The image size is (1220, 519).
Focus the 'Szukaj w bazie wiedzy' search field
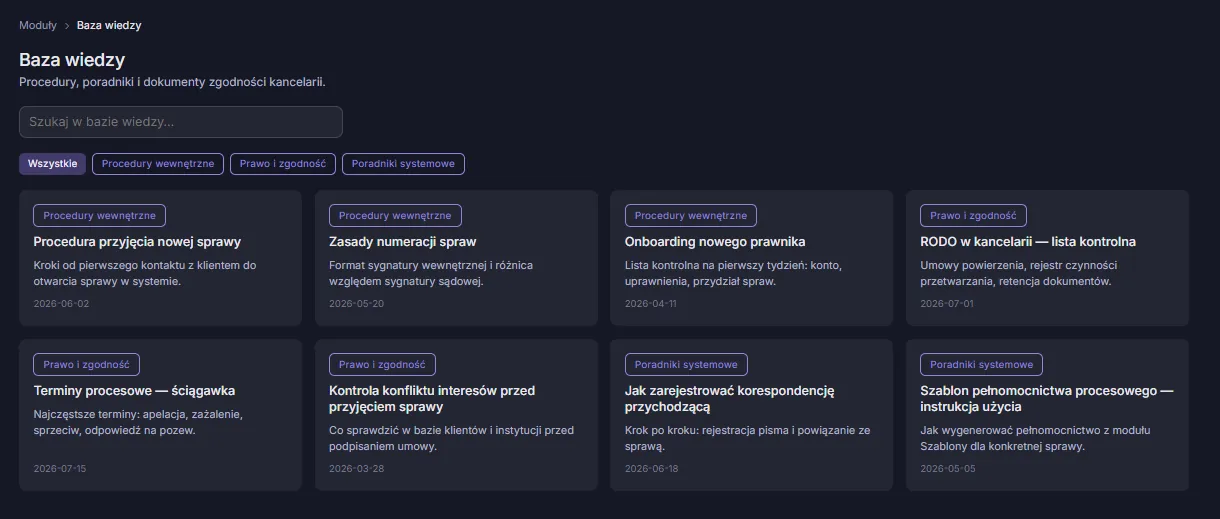181,122
